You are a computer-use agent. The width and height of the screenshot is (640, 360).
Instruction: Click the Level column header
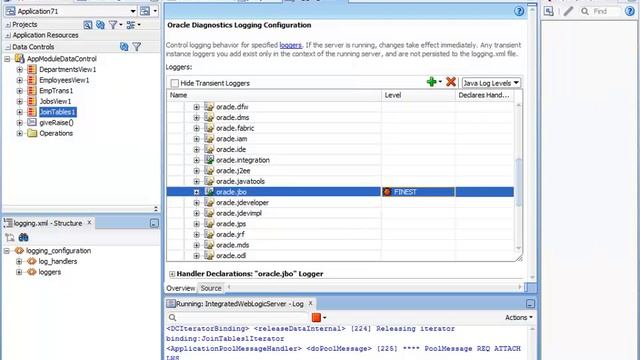(x=418, y=95)
